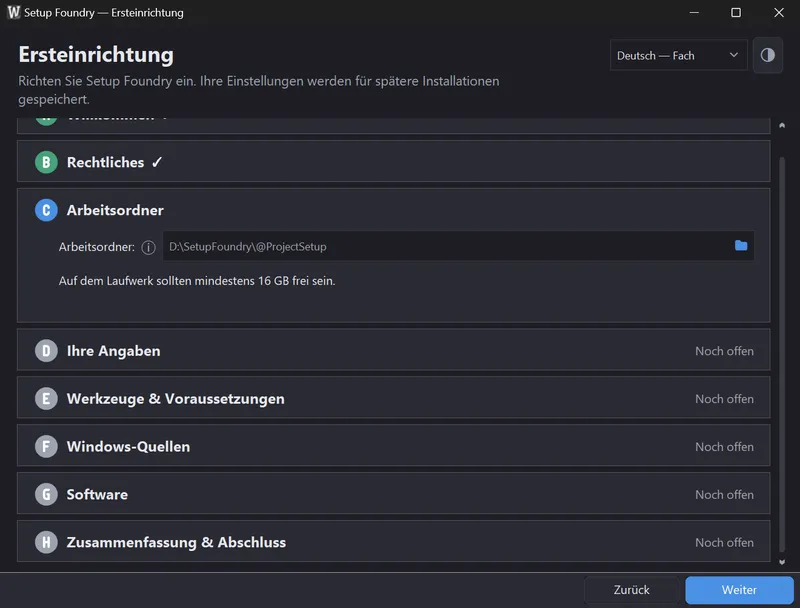Select the grey F step circle
This screenshot has height=608, width=800.
coord(46,447)
